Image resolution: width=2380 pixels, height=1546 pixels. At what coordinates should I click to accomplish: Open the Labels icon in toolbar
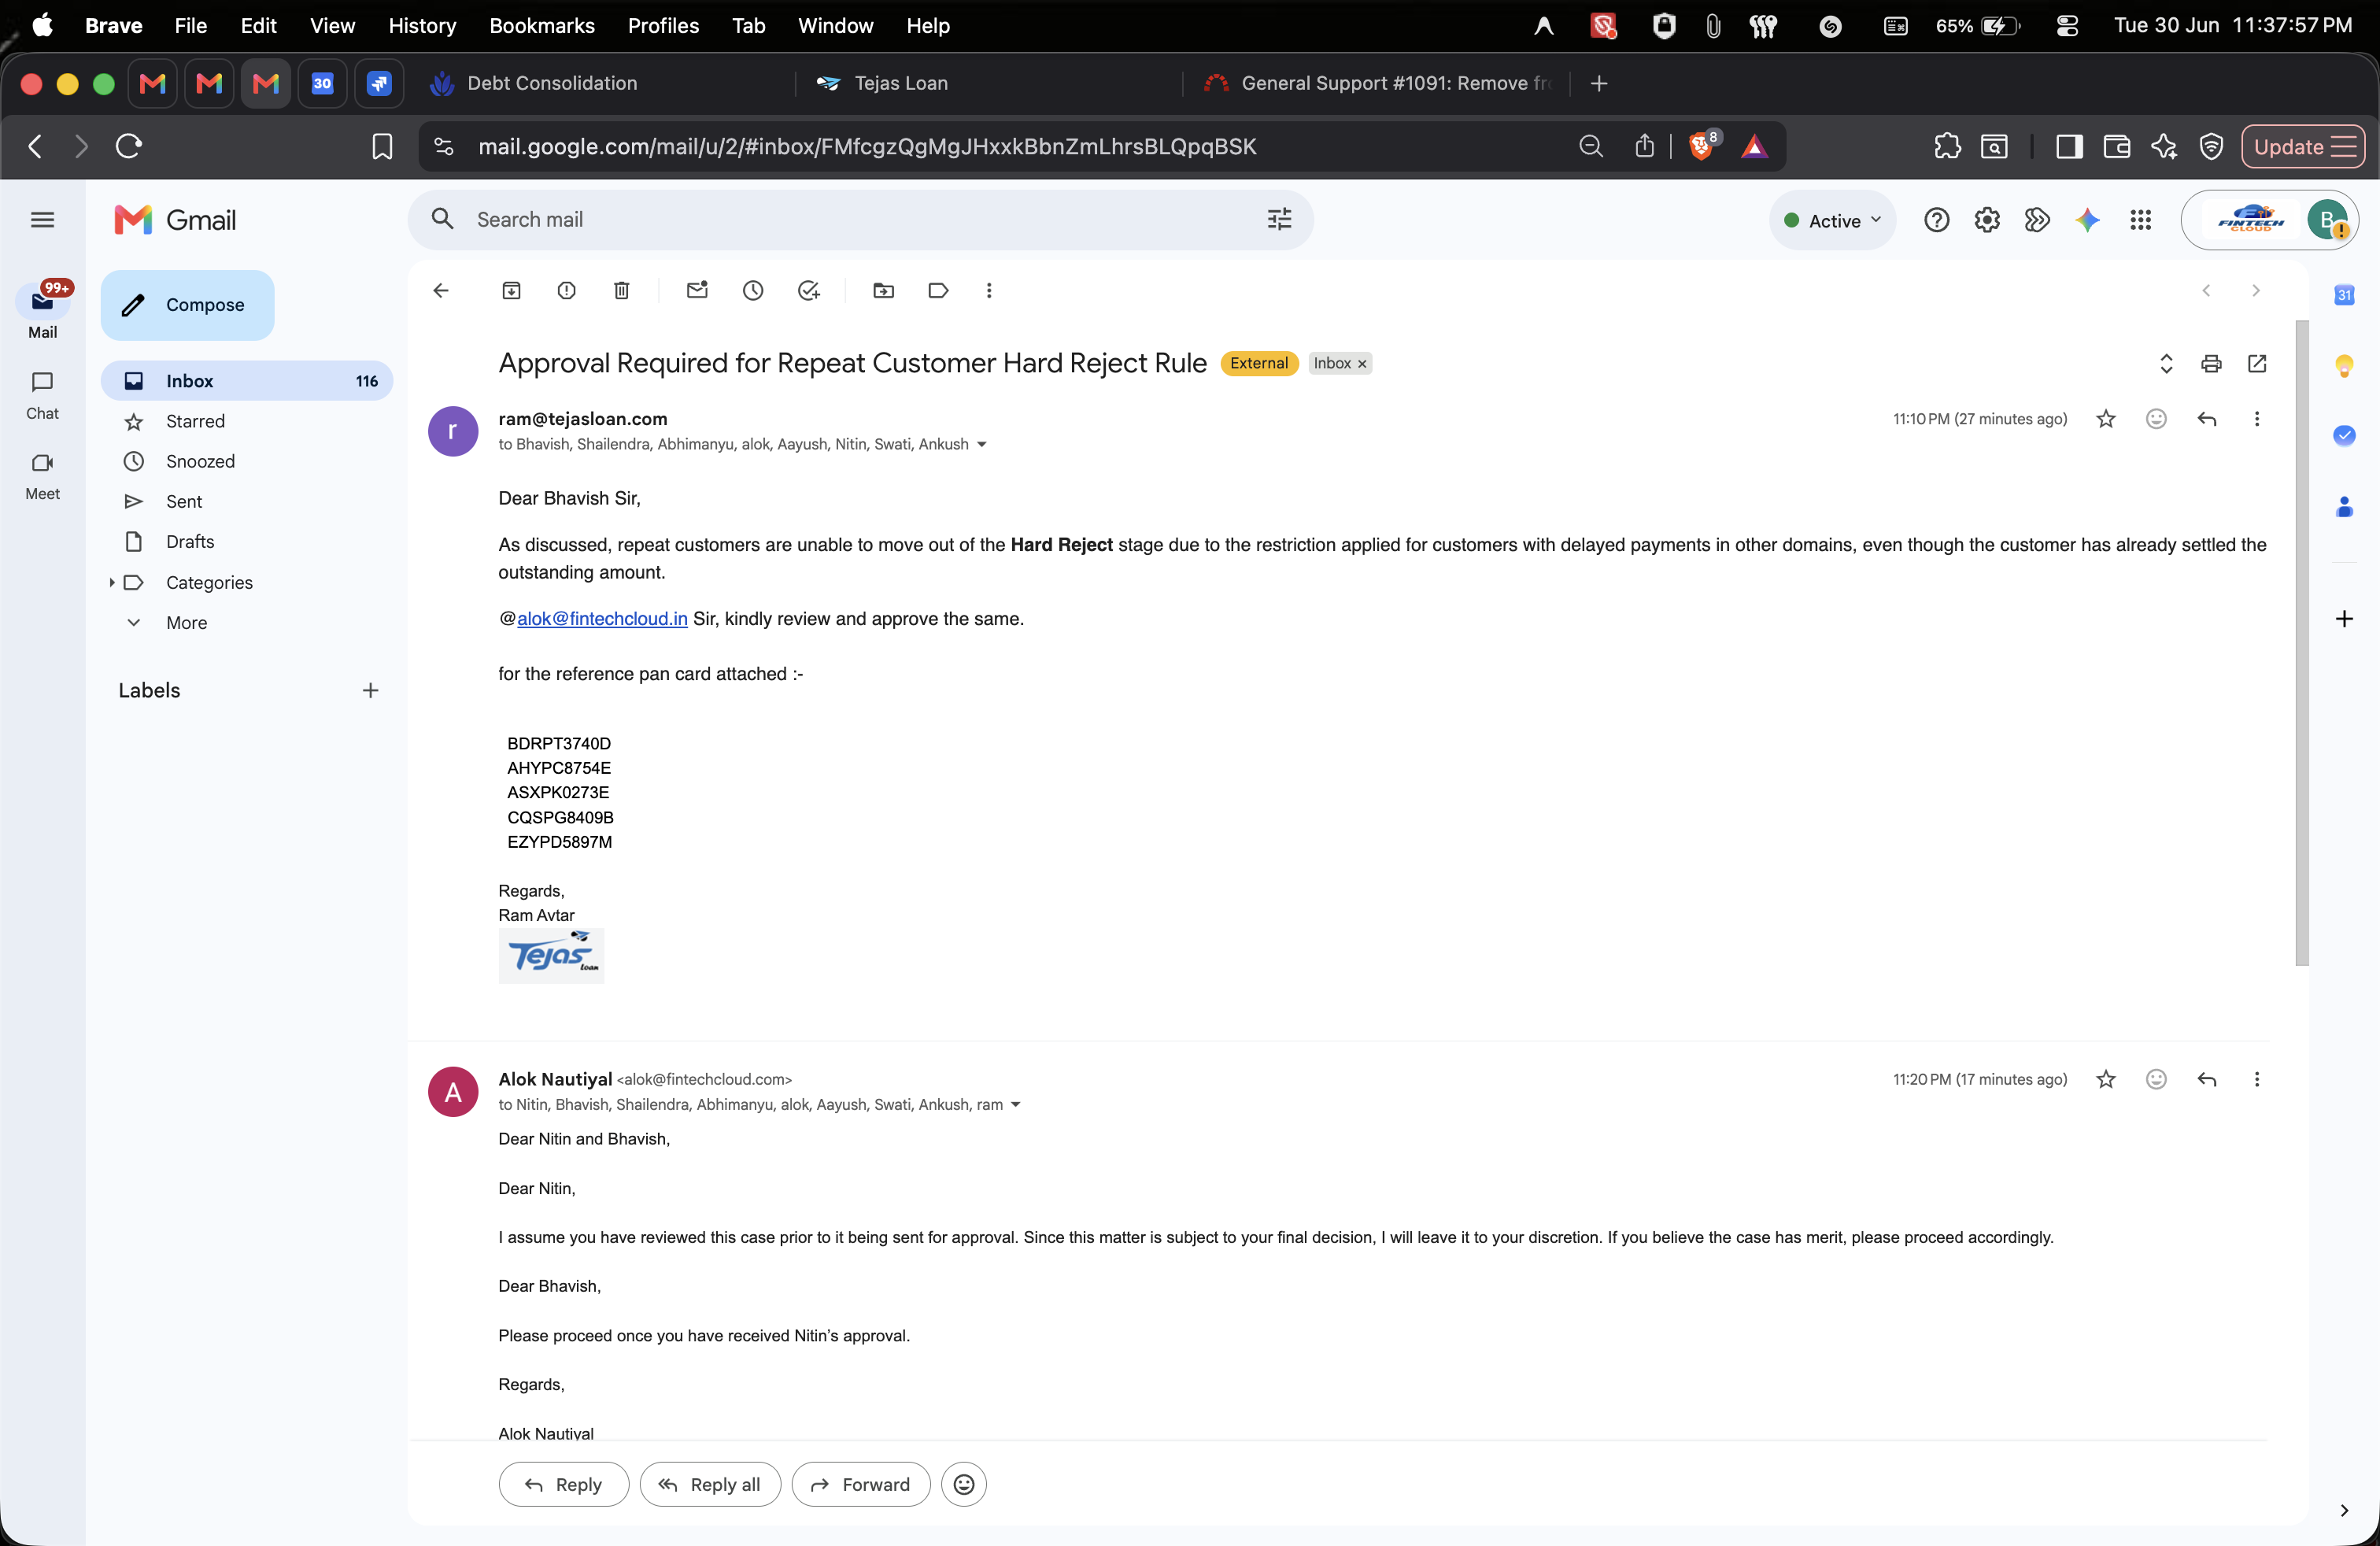pos(938,290)
